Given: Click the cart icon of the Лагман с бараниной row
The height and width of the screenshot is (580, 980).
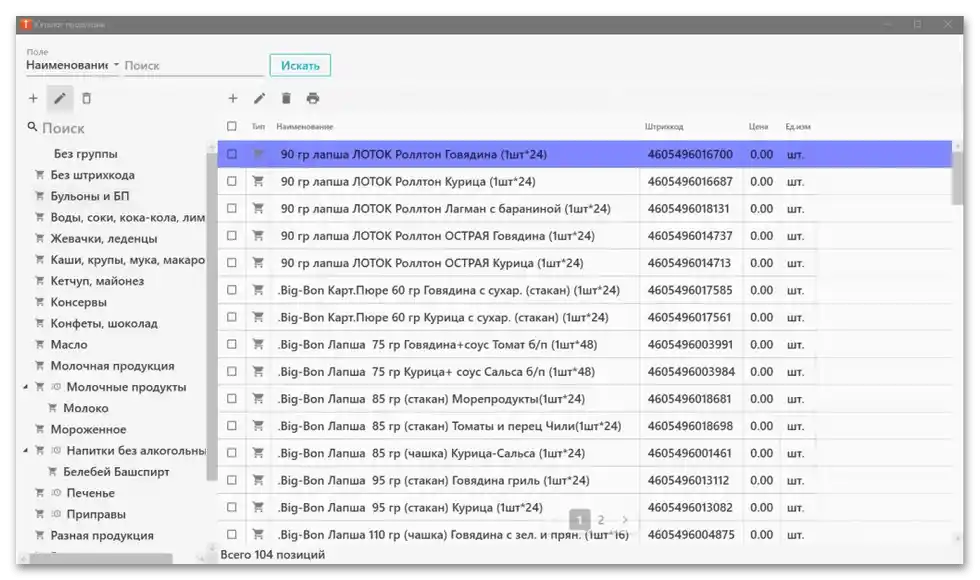Looking at the screenshot, I should click(x=258, y=208).
